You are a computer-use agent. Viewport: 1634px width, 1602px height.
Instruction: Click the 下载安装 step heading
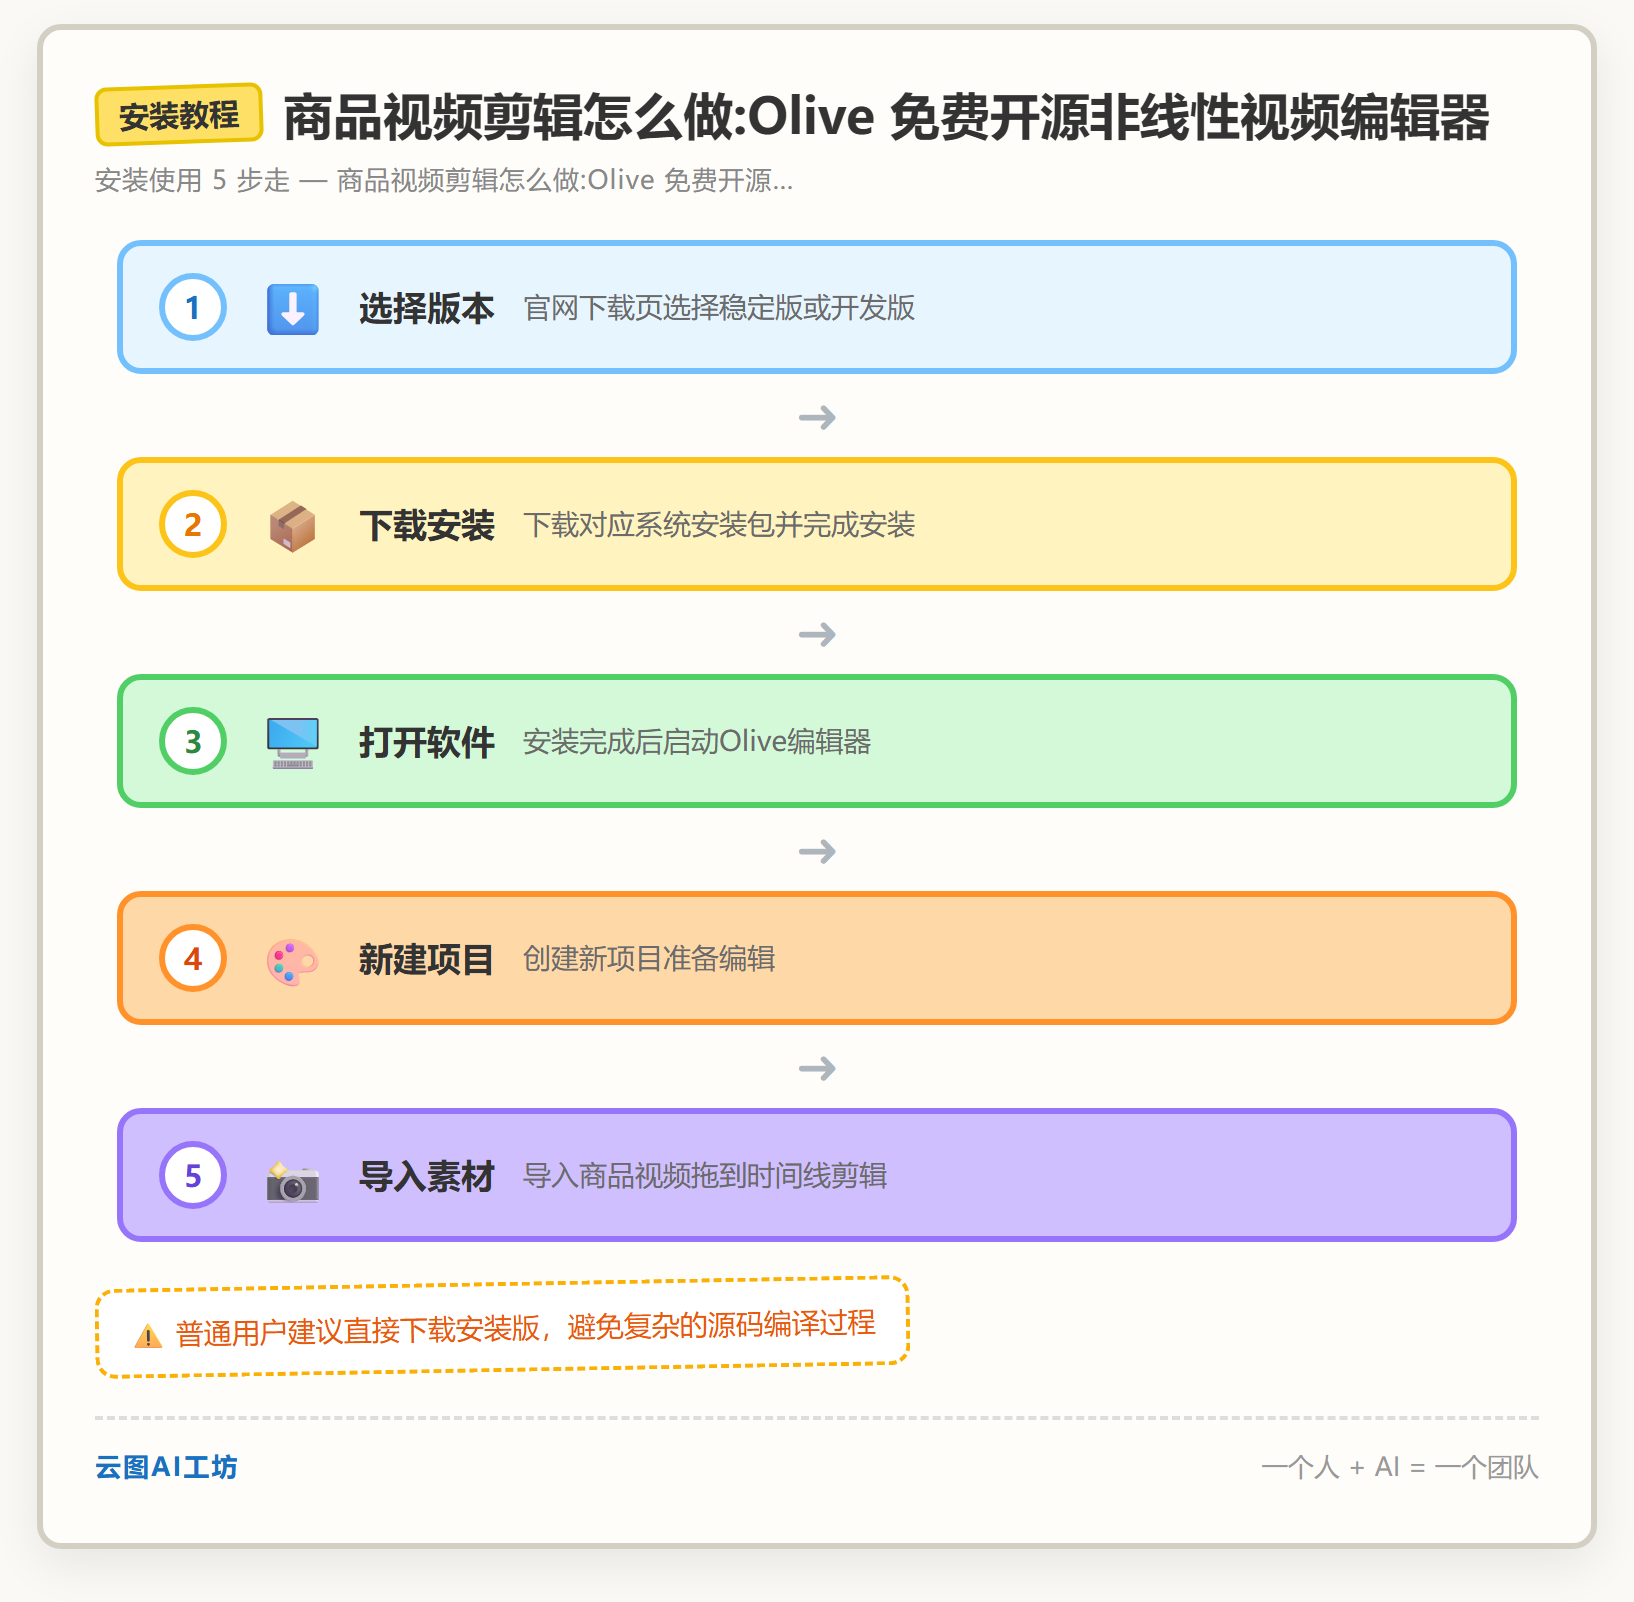click(x=427, y=525)
